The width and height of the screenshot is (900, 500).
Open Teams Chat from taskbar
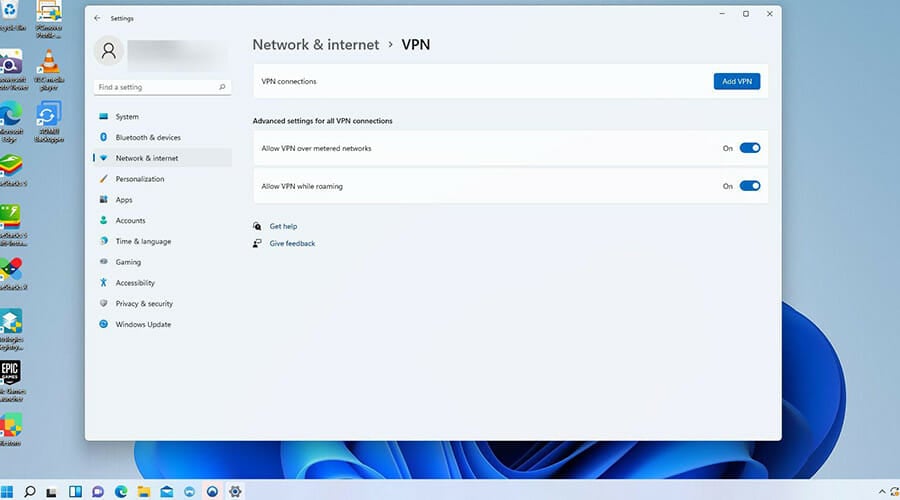[x=98, y=491]
